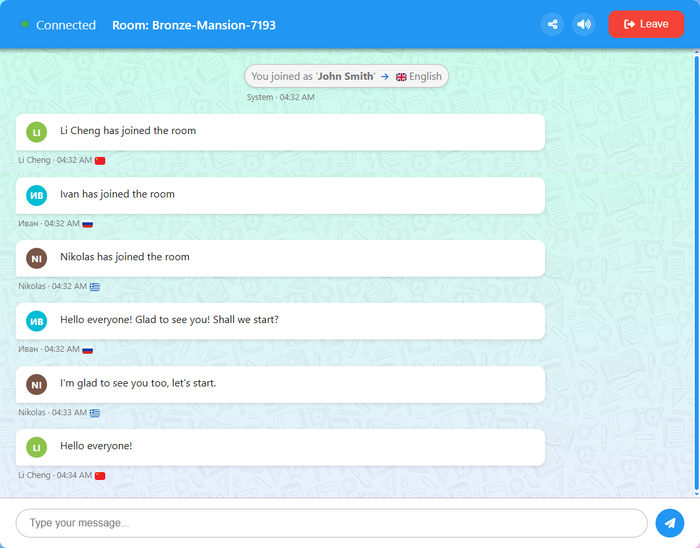
Task: Click 'Li Cheng · 04:32 AM' sender line
Action: coord(55,160)
